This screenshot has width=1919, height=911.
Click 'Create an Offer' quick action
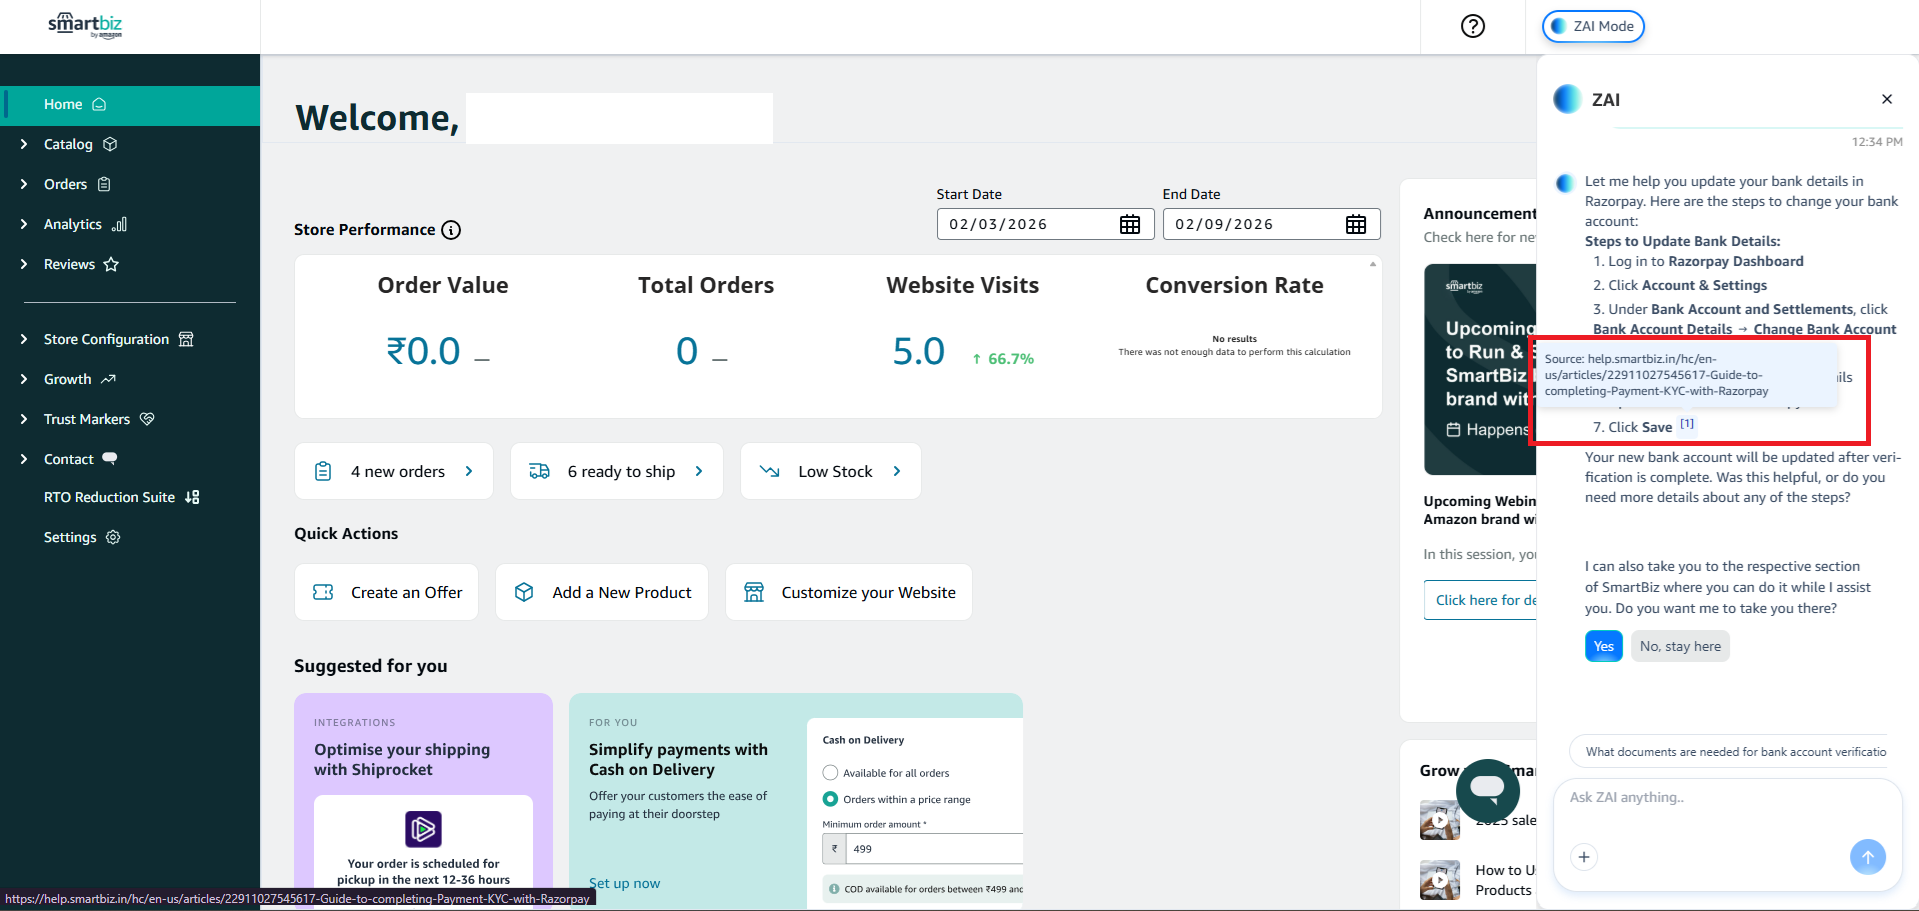387,592
